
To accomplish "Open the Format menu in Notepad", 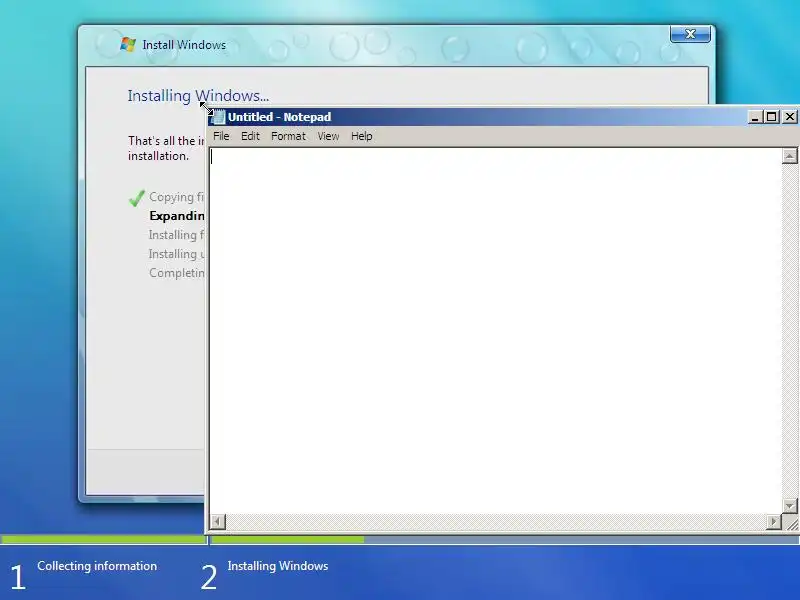I will tap(288, 136).
